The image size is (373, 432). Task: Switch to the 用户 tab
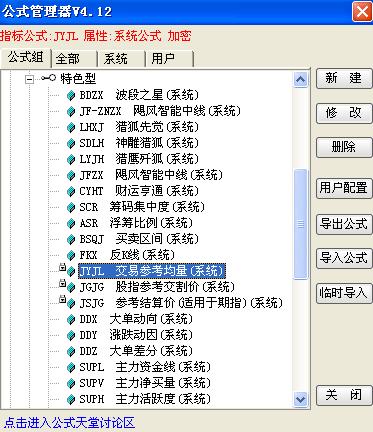[169, 59]
